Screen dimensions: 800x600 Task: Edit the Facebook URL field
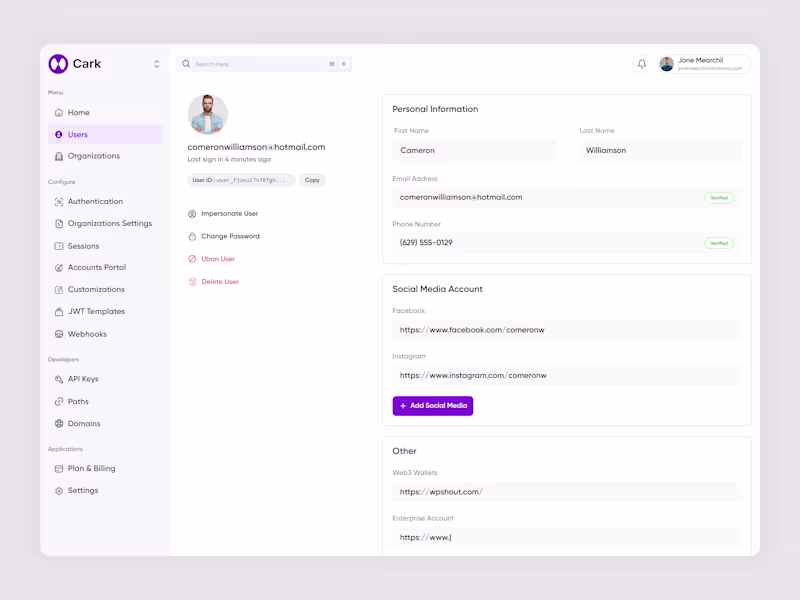point(567,330)
